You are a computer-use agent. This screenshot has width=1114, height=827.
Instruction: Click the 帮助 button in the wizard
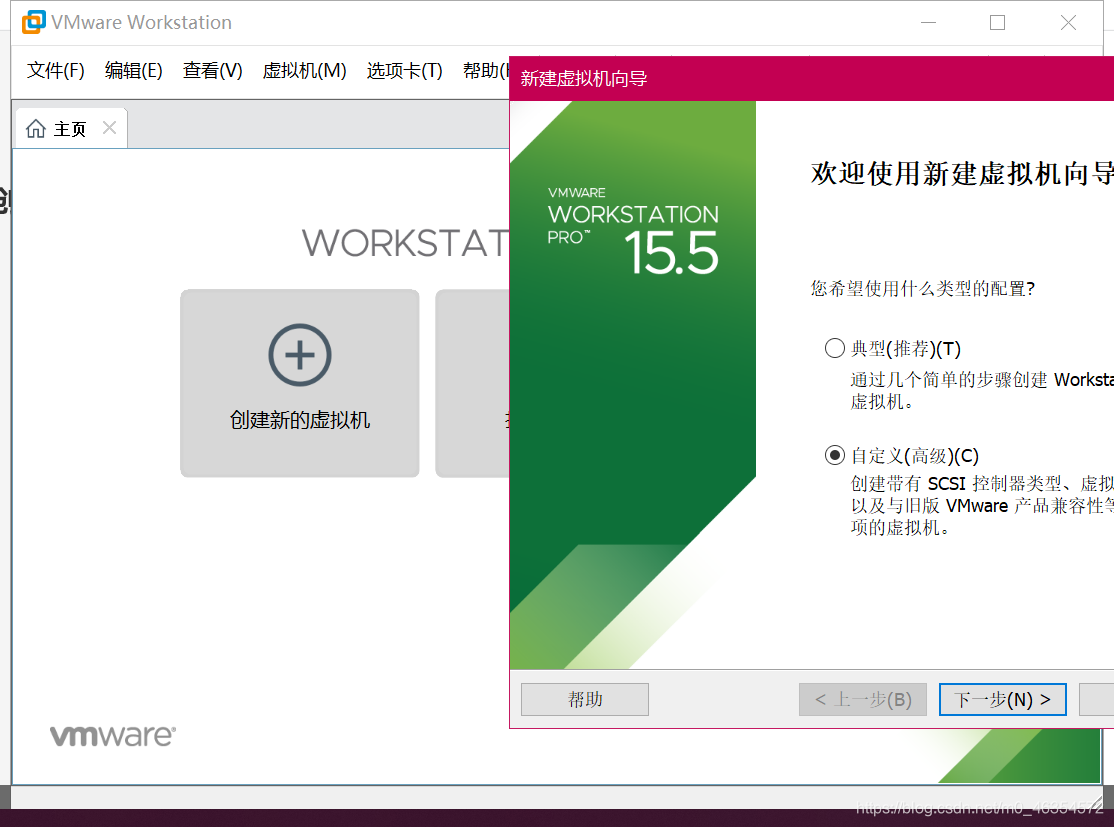click(x=585, y=700)
